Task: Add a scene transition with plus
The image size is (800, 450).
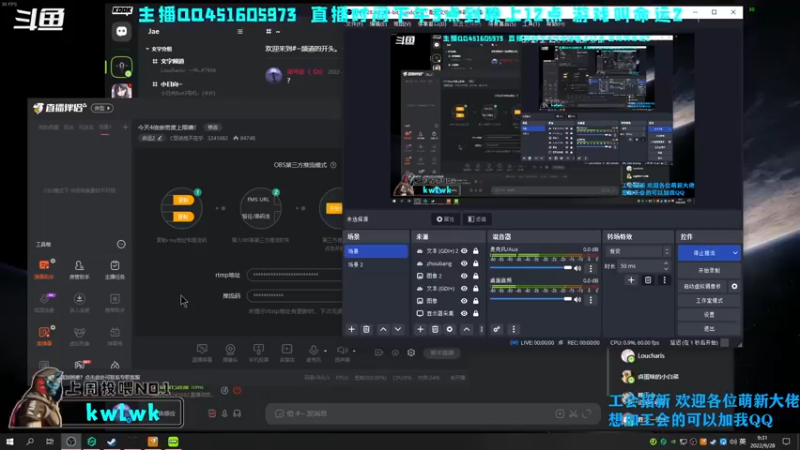Action: pos(631,280)
